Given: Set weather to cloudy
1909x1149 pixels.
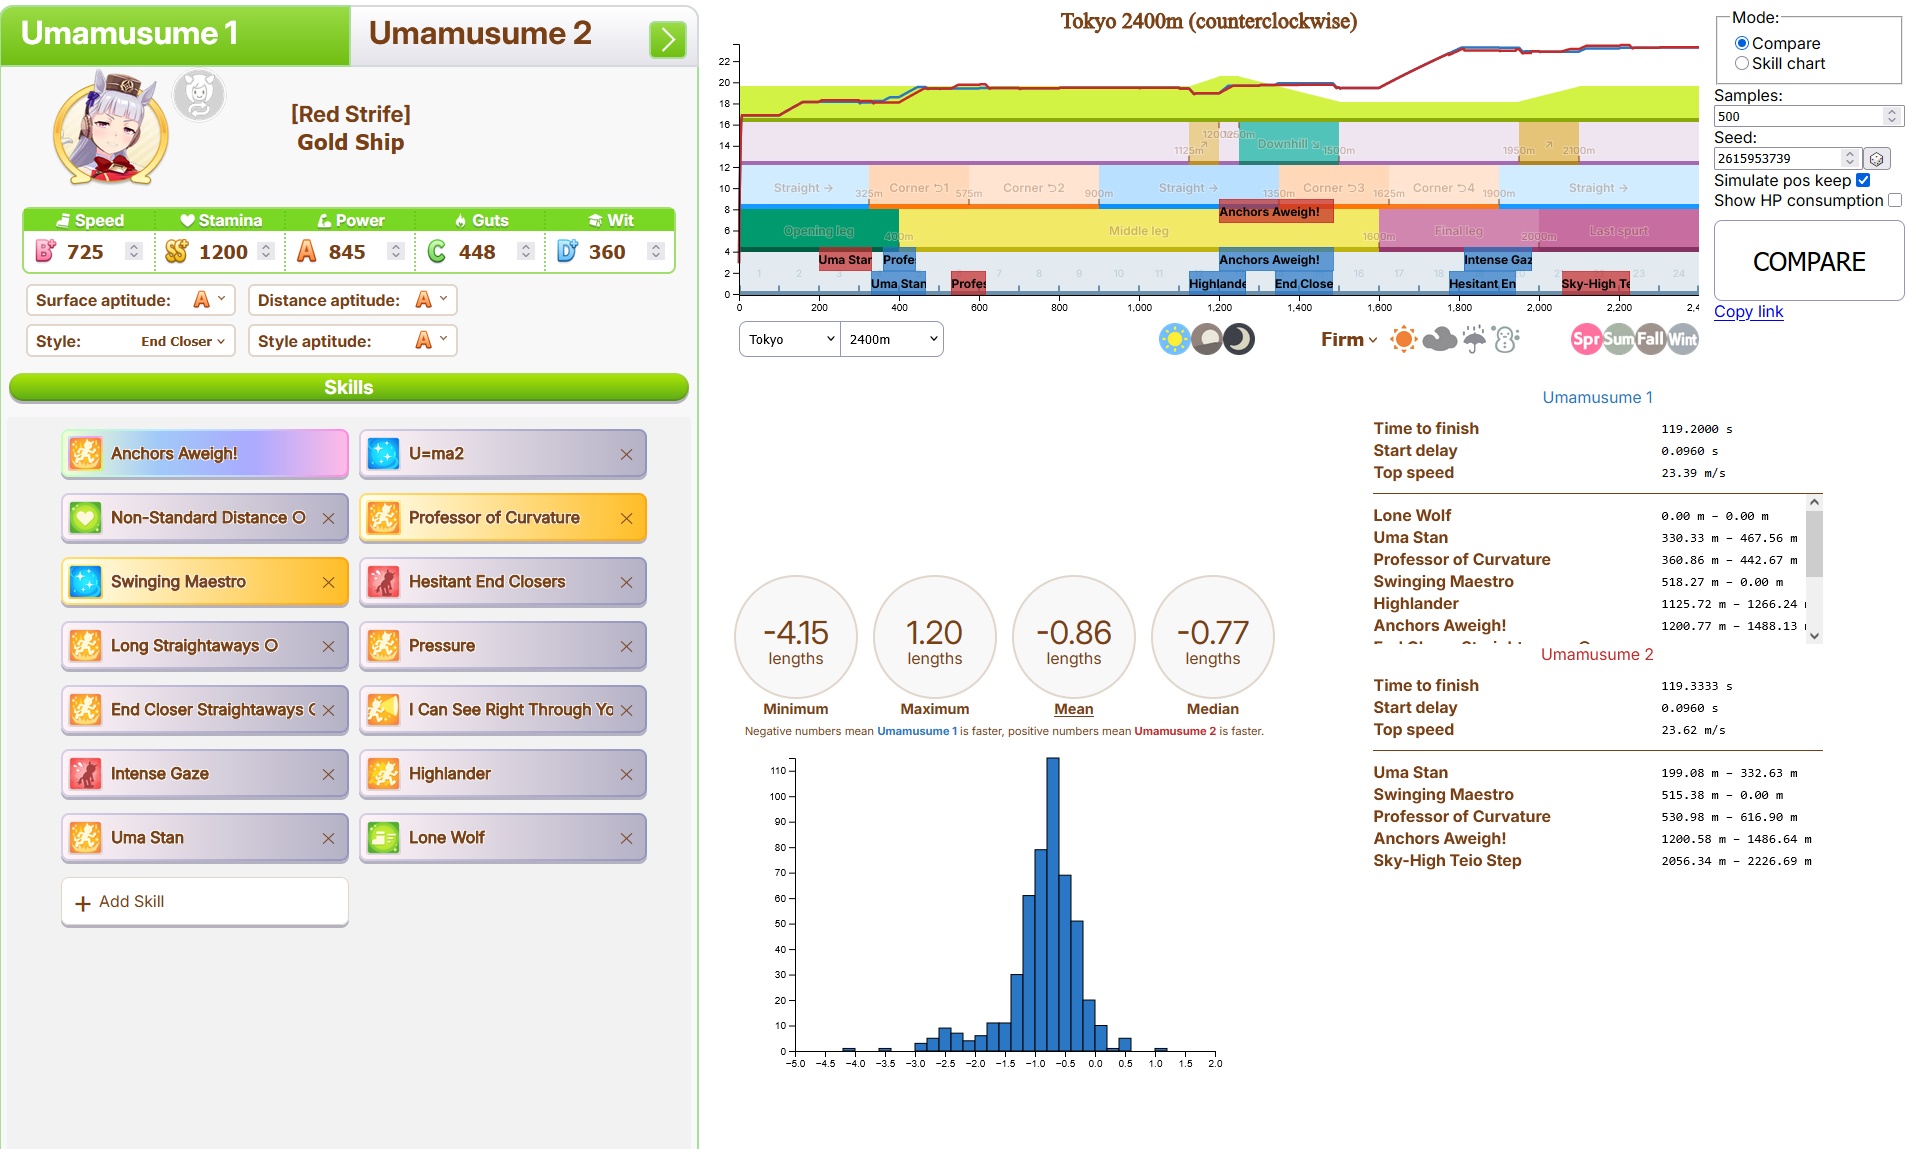Looking at the screenshot, I should 1439,339.
